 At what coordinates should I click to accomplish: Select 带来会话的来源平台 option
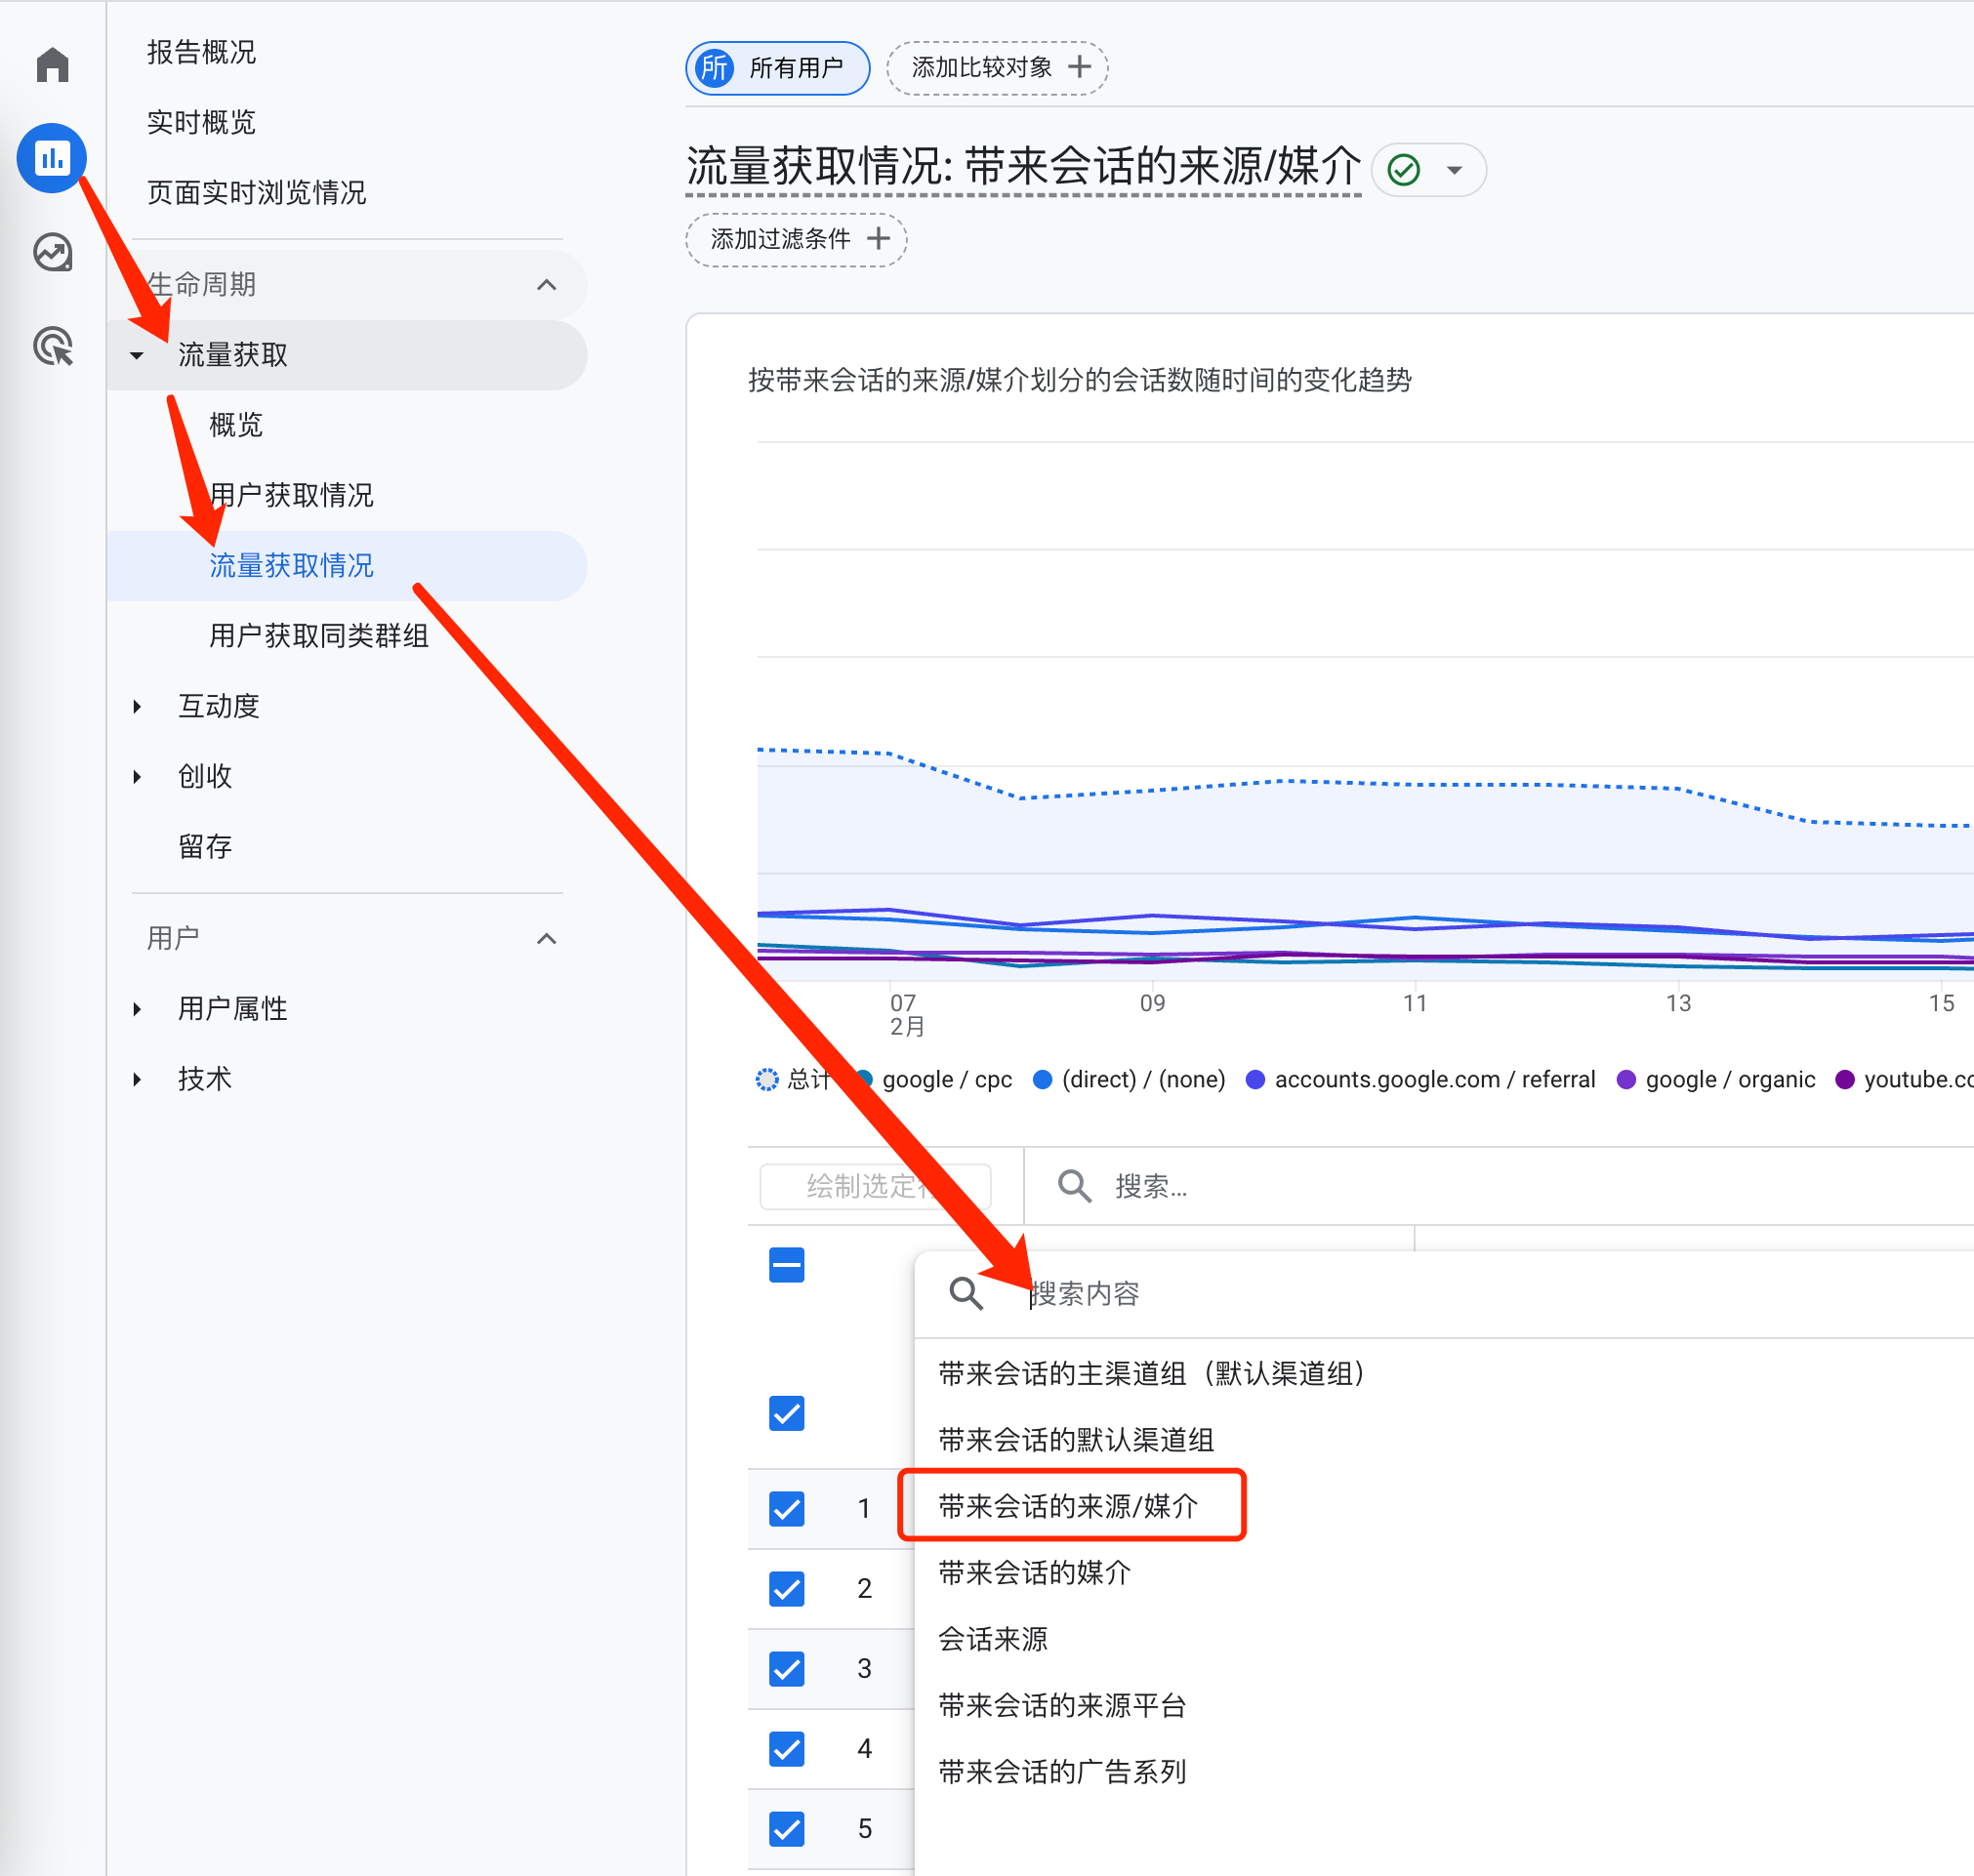[1063, 1705]
